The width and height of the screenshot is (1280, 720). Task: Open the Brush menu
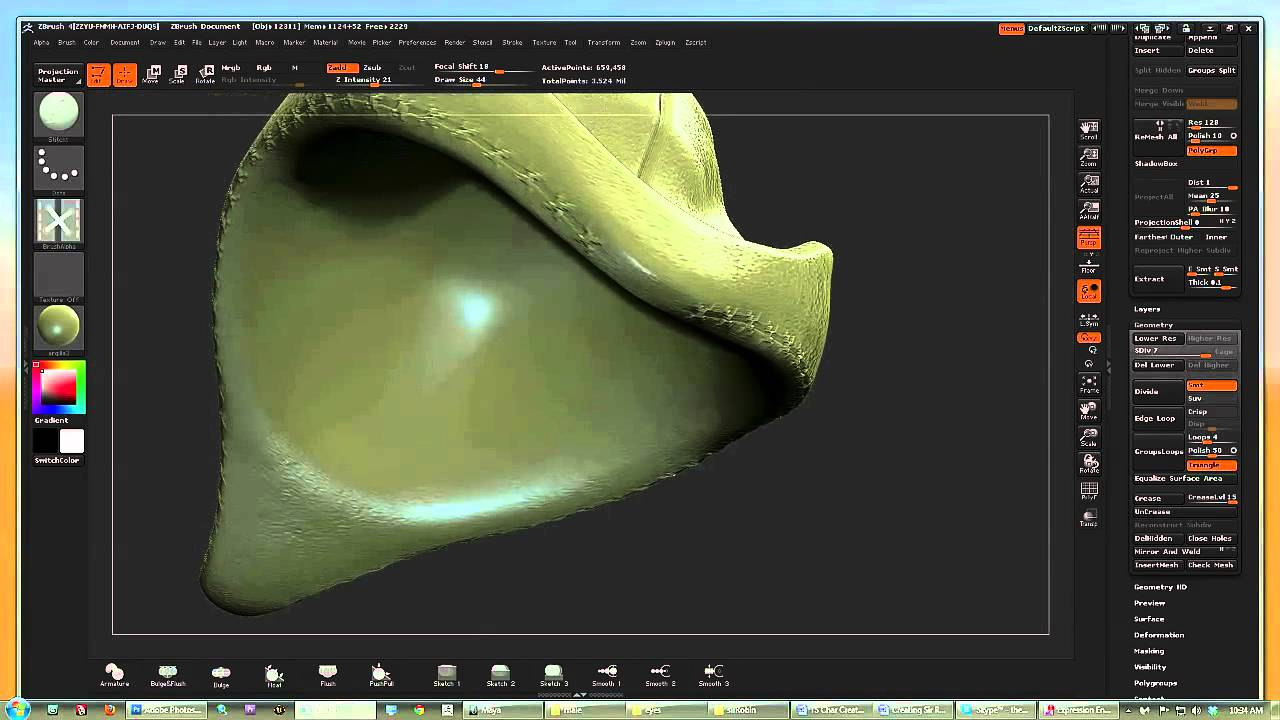[x=67, y=43]
